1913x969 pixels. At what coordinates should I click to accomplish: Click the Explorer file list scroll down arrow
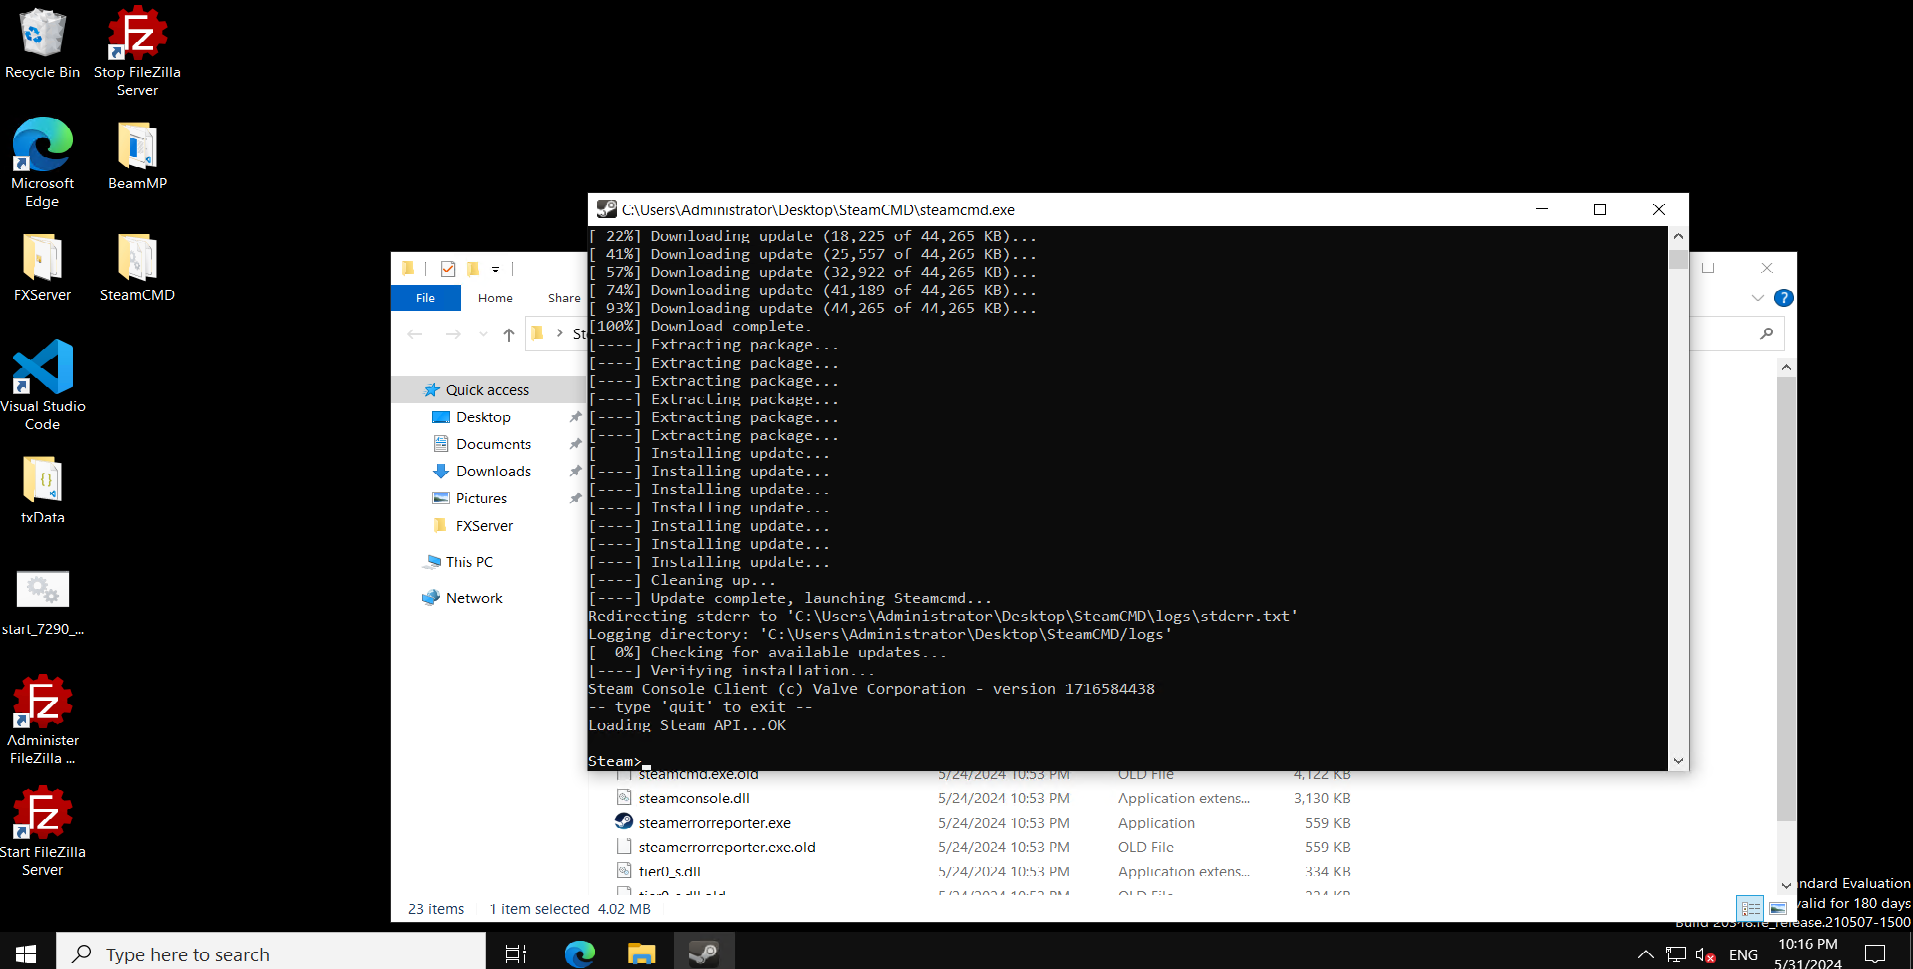[x=1786, y=885]
